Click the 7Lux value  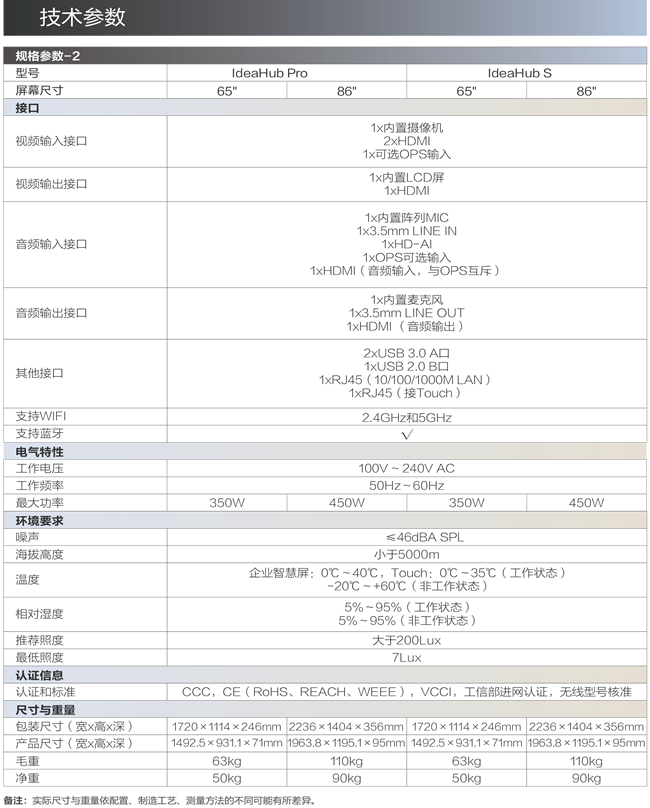pyautogui.click(x=407, y=658)
